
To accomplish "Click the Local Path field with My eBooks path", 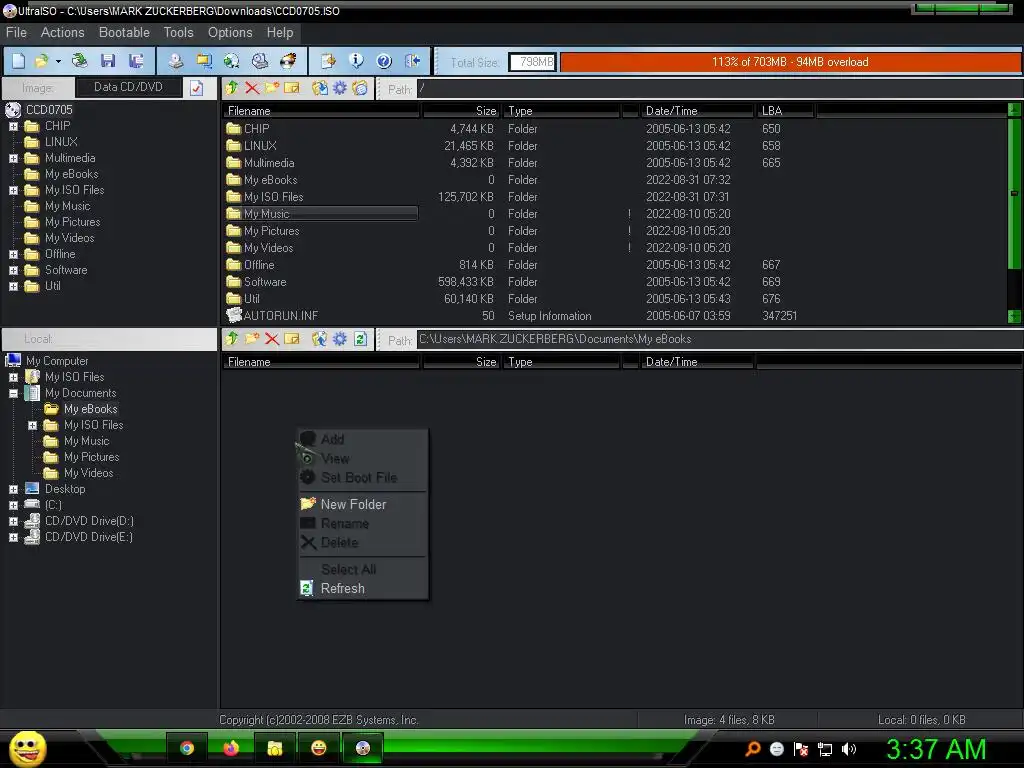I will click(720, 339).
